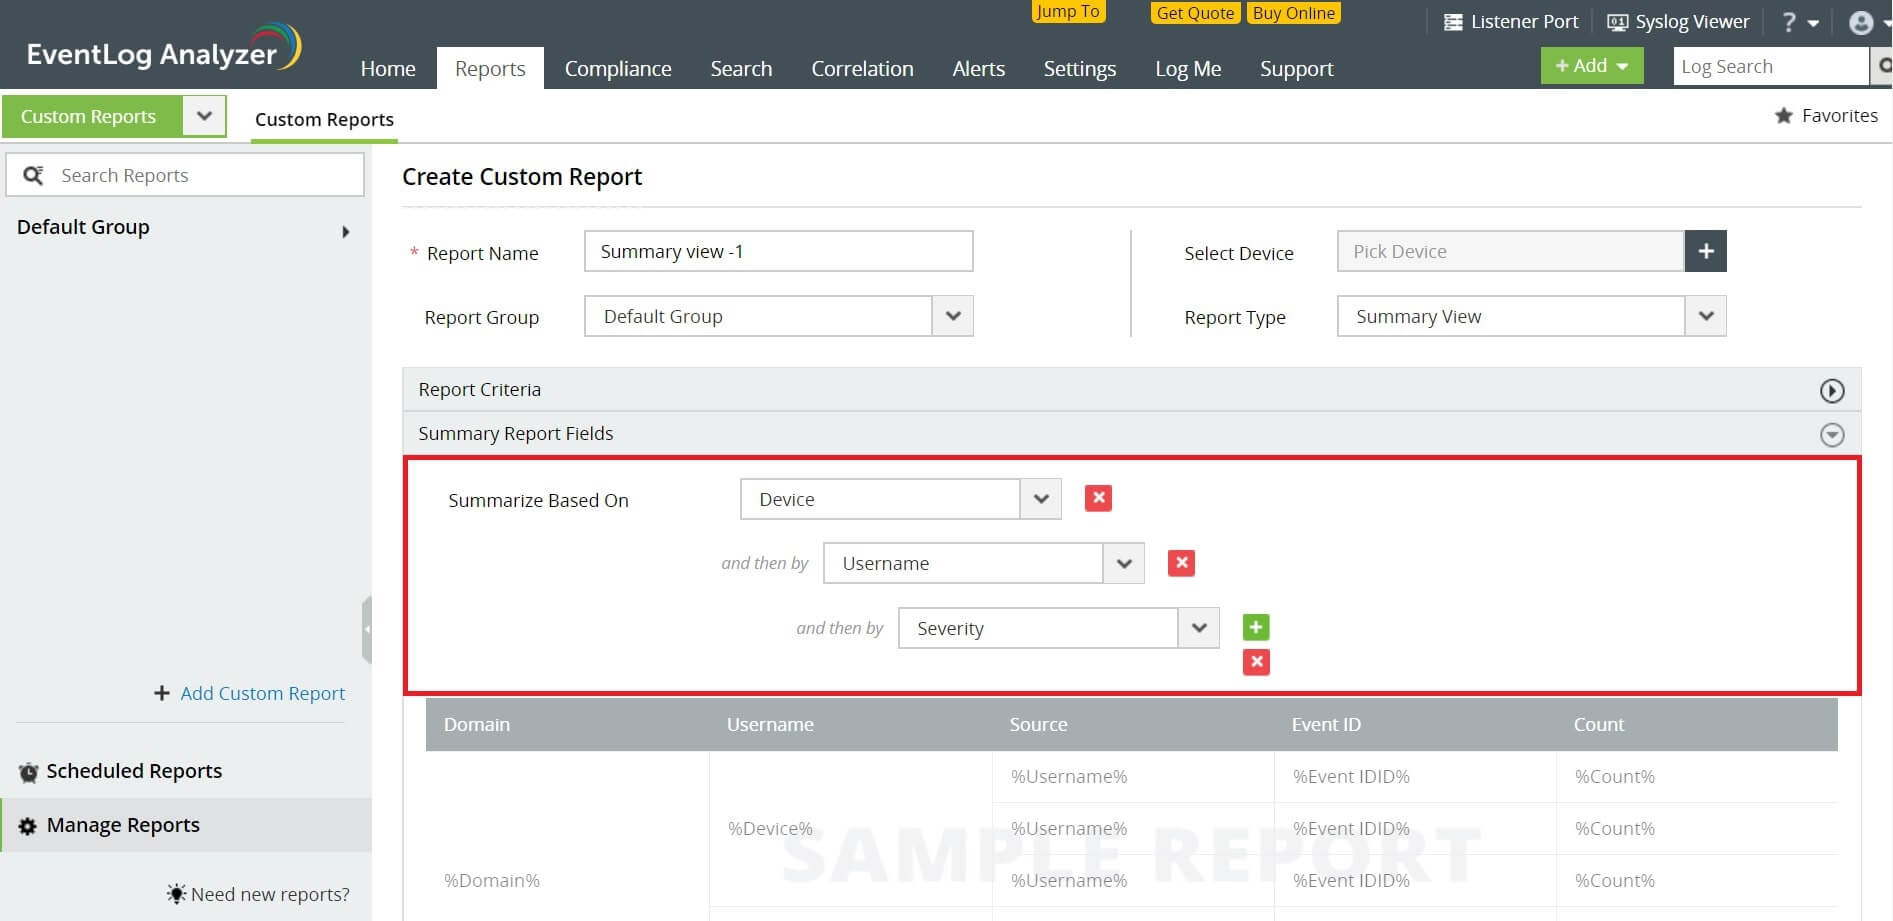Viewport: 1893px width, 921px height.
Task: Add another summarize field with green plus
Action: coord(1256,627)
